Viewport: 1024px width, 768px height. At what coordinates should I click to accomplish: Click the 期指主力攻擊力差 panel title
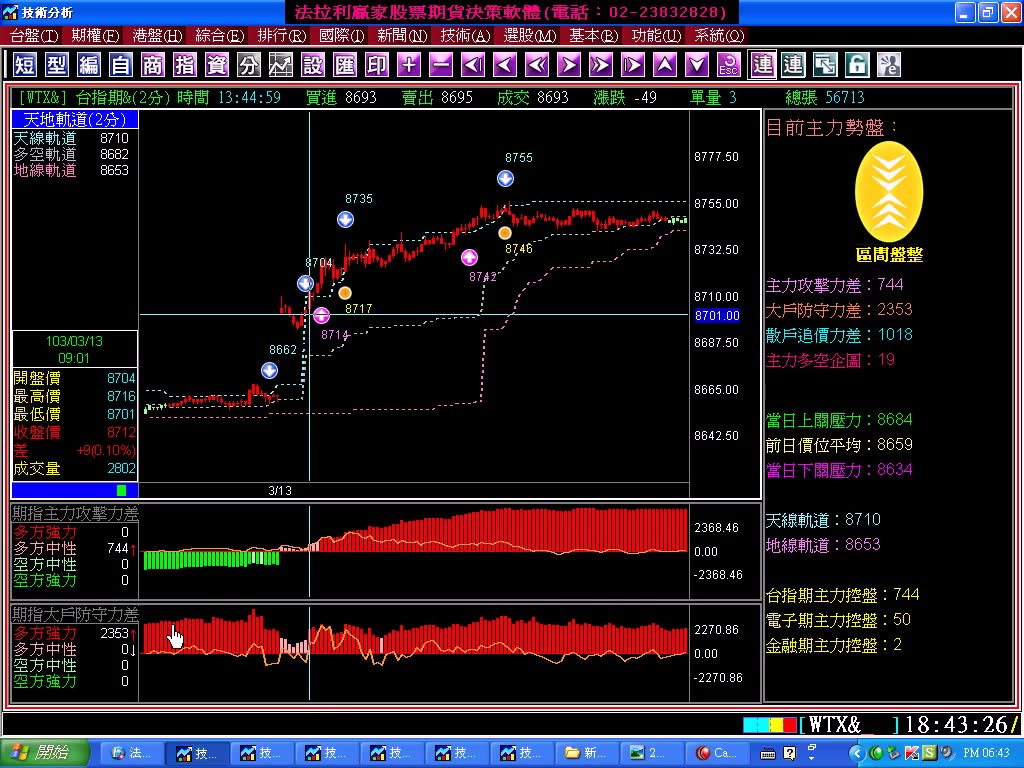pos(75,513)
